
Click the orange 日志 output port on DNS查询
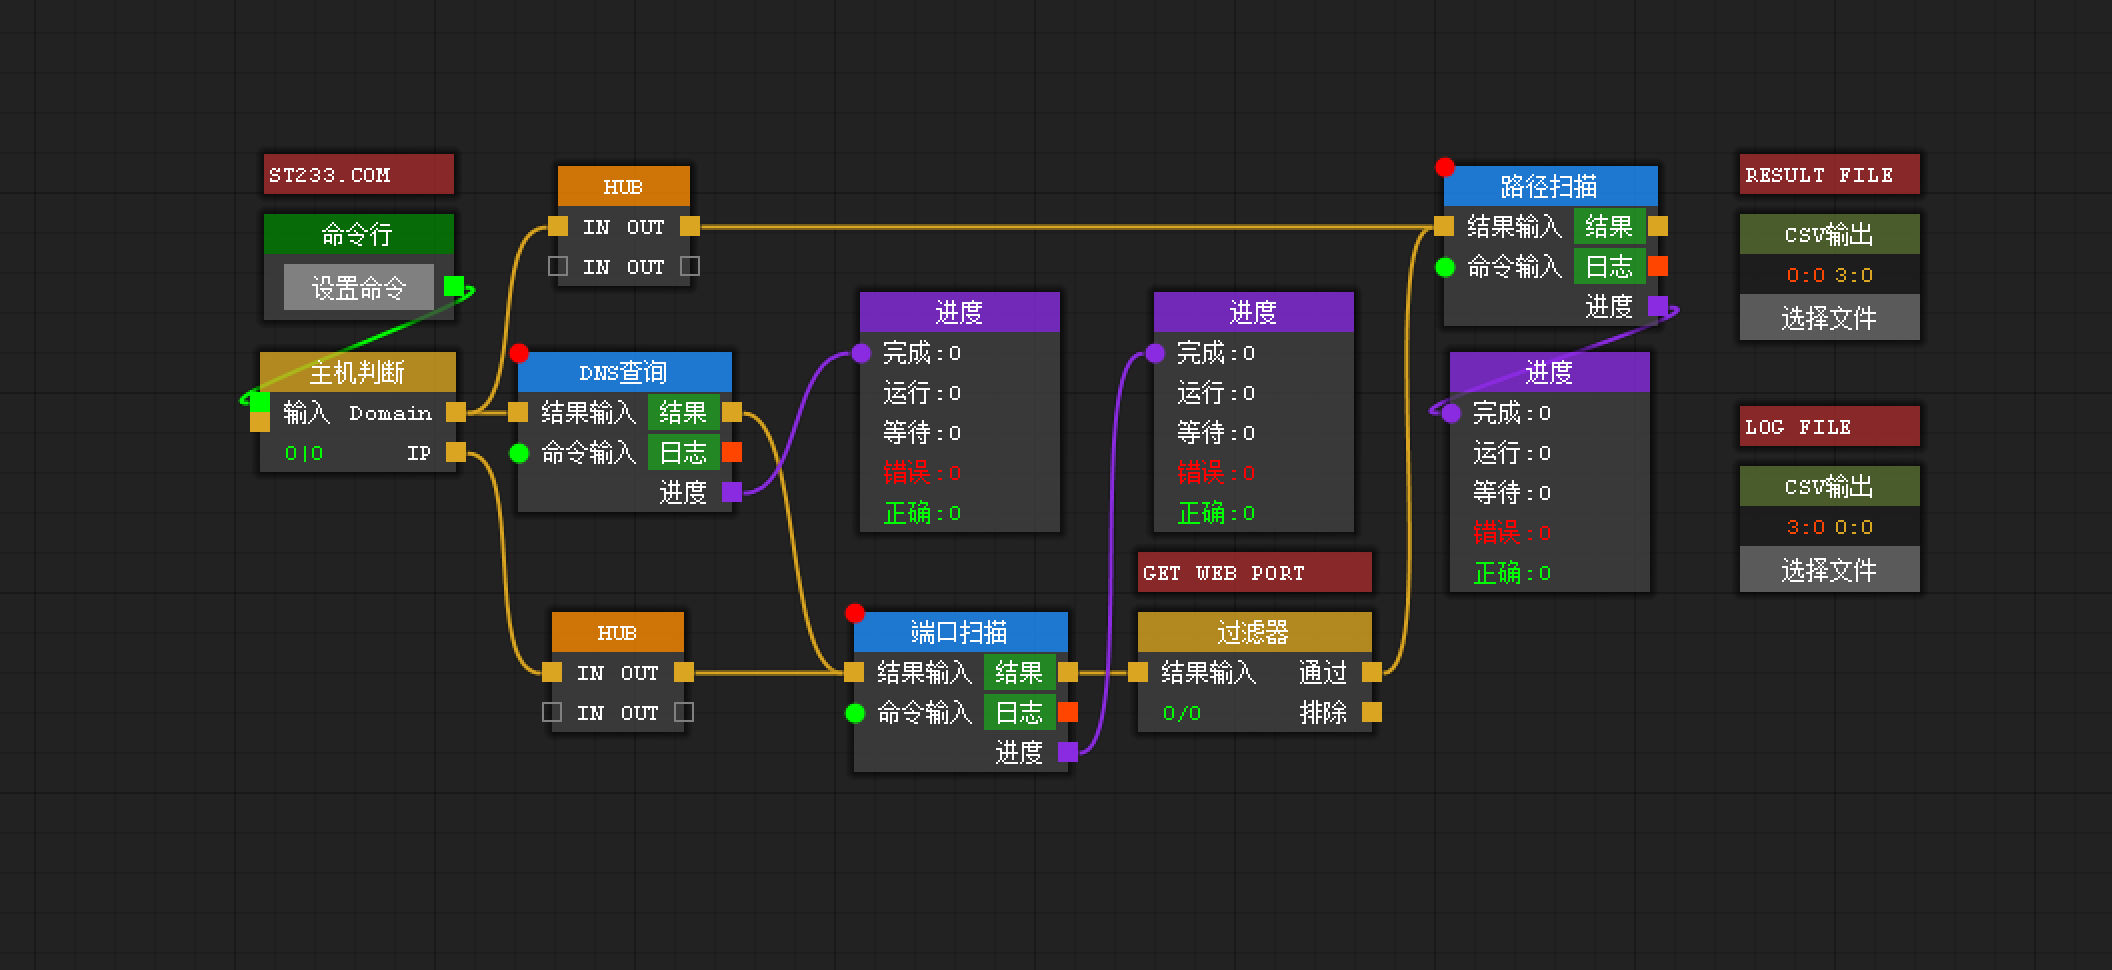pos(732,452)
